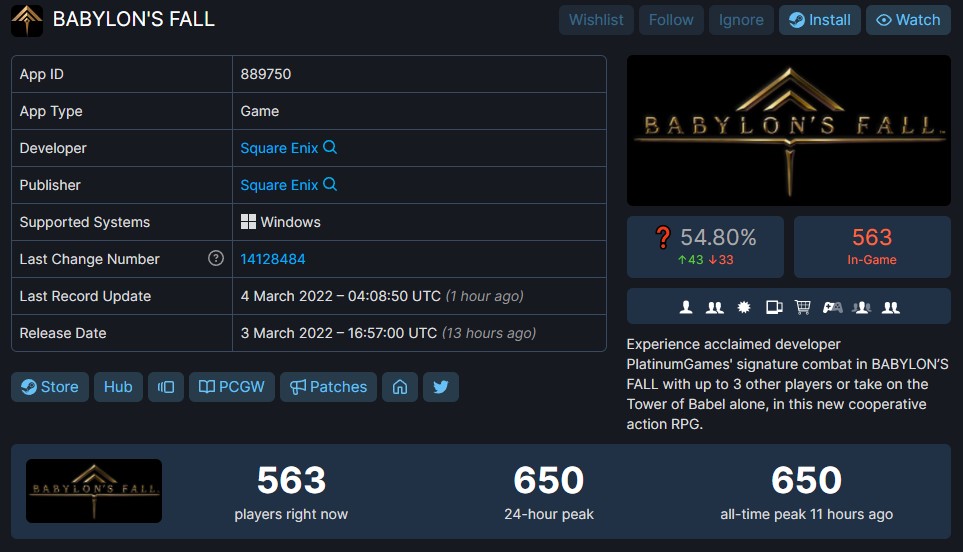
Task: Open the community Hub button
Action: (x=118, y=387)
